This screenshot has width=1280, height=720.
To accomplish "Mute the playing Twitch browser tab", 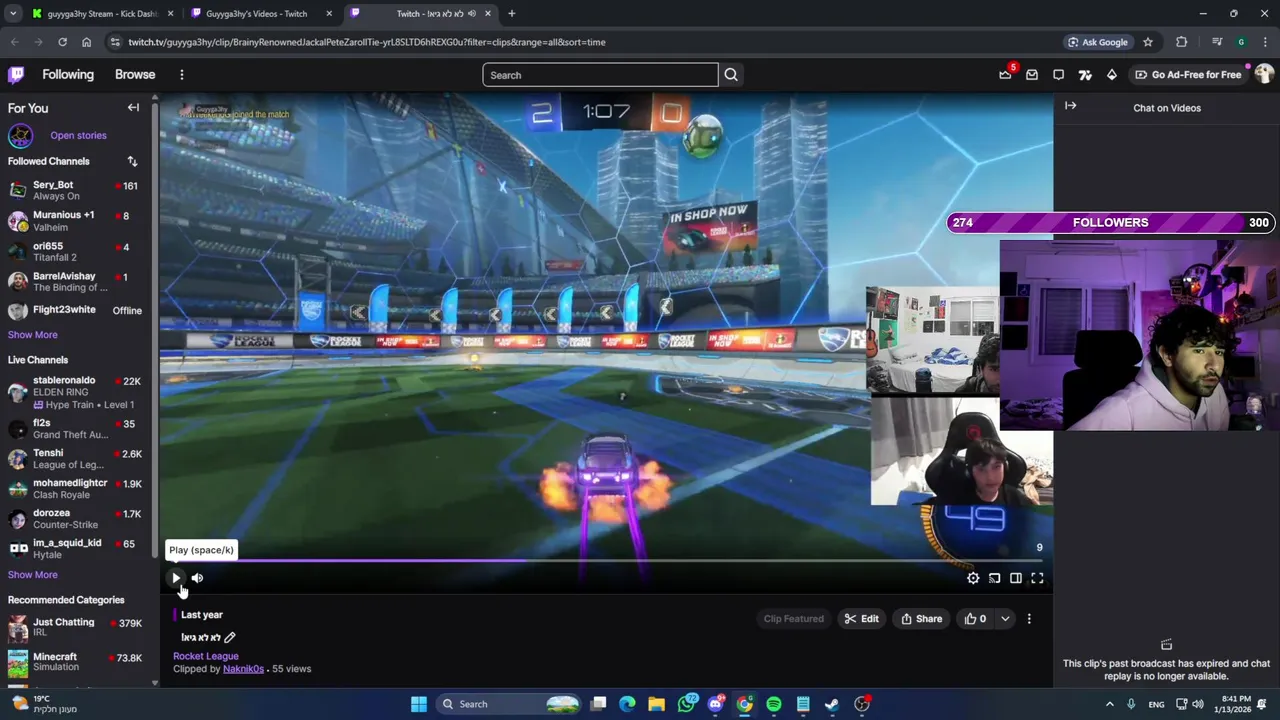I will [473, 14].
